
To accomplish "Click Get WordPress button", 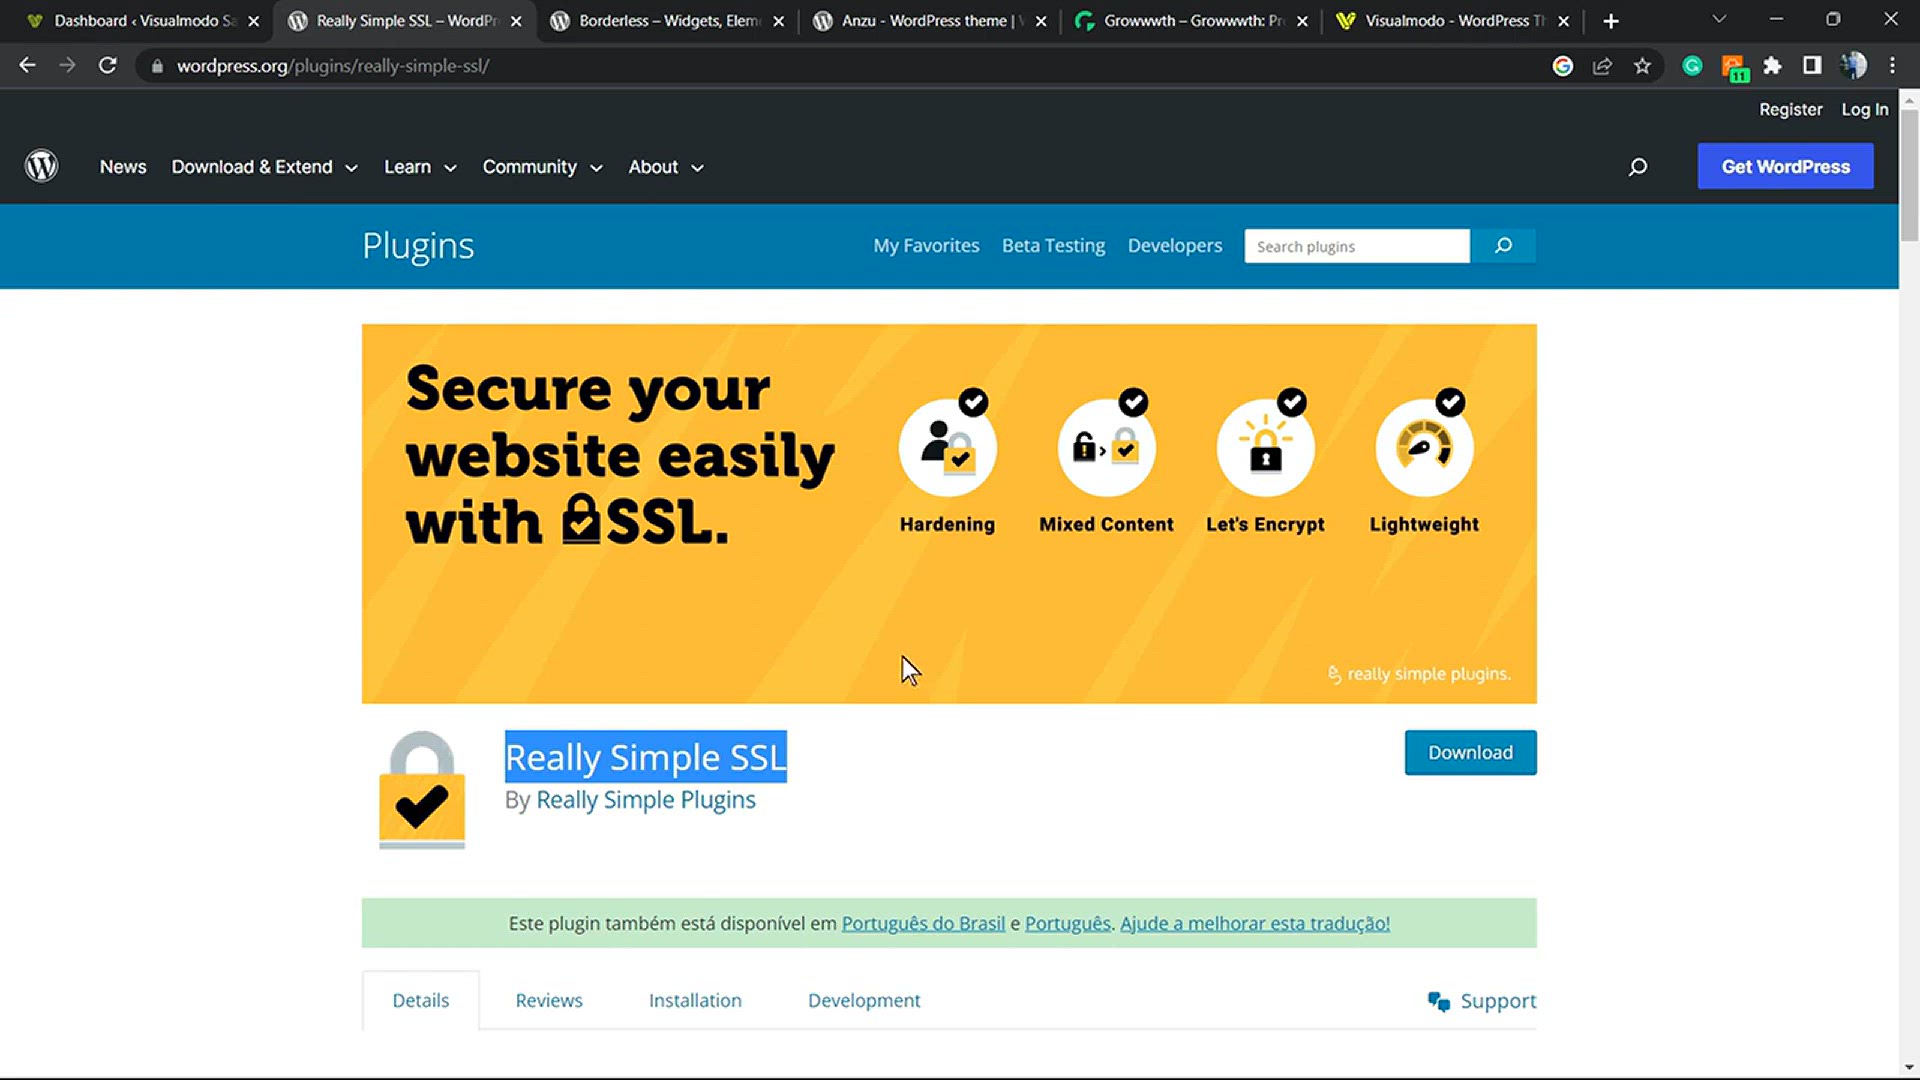I will (1785, 166).
